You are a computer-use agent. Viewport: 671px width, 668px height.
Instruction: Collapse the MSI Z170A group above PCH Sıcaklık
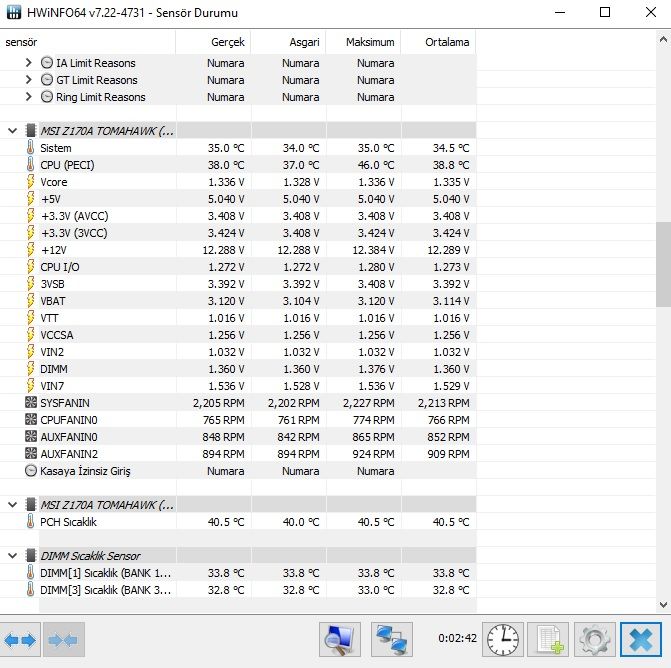click(x=12, y=505)
